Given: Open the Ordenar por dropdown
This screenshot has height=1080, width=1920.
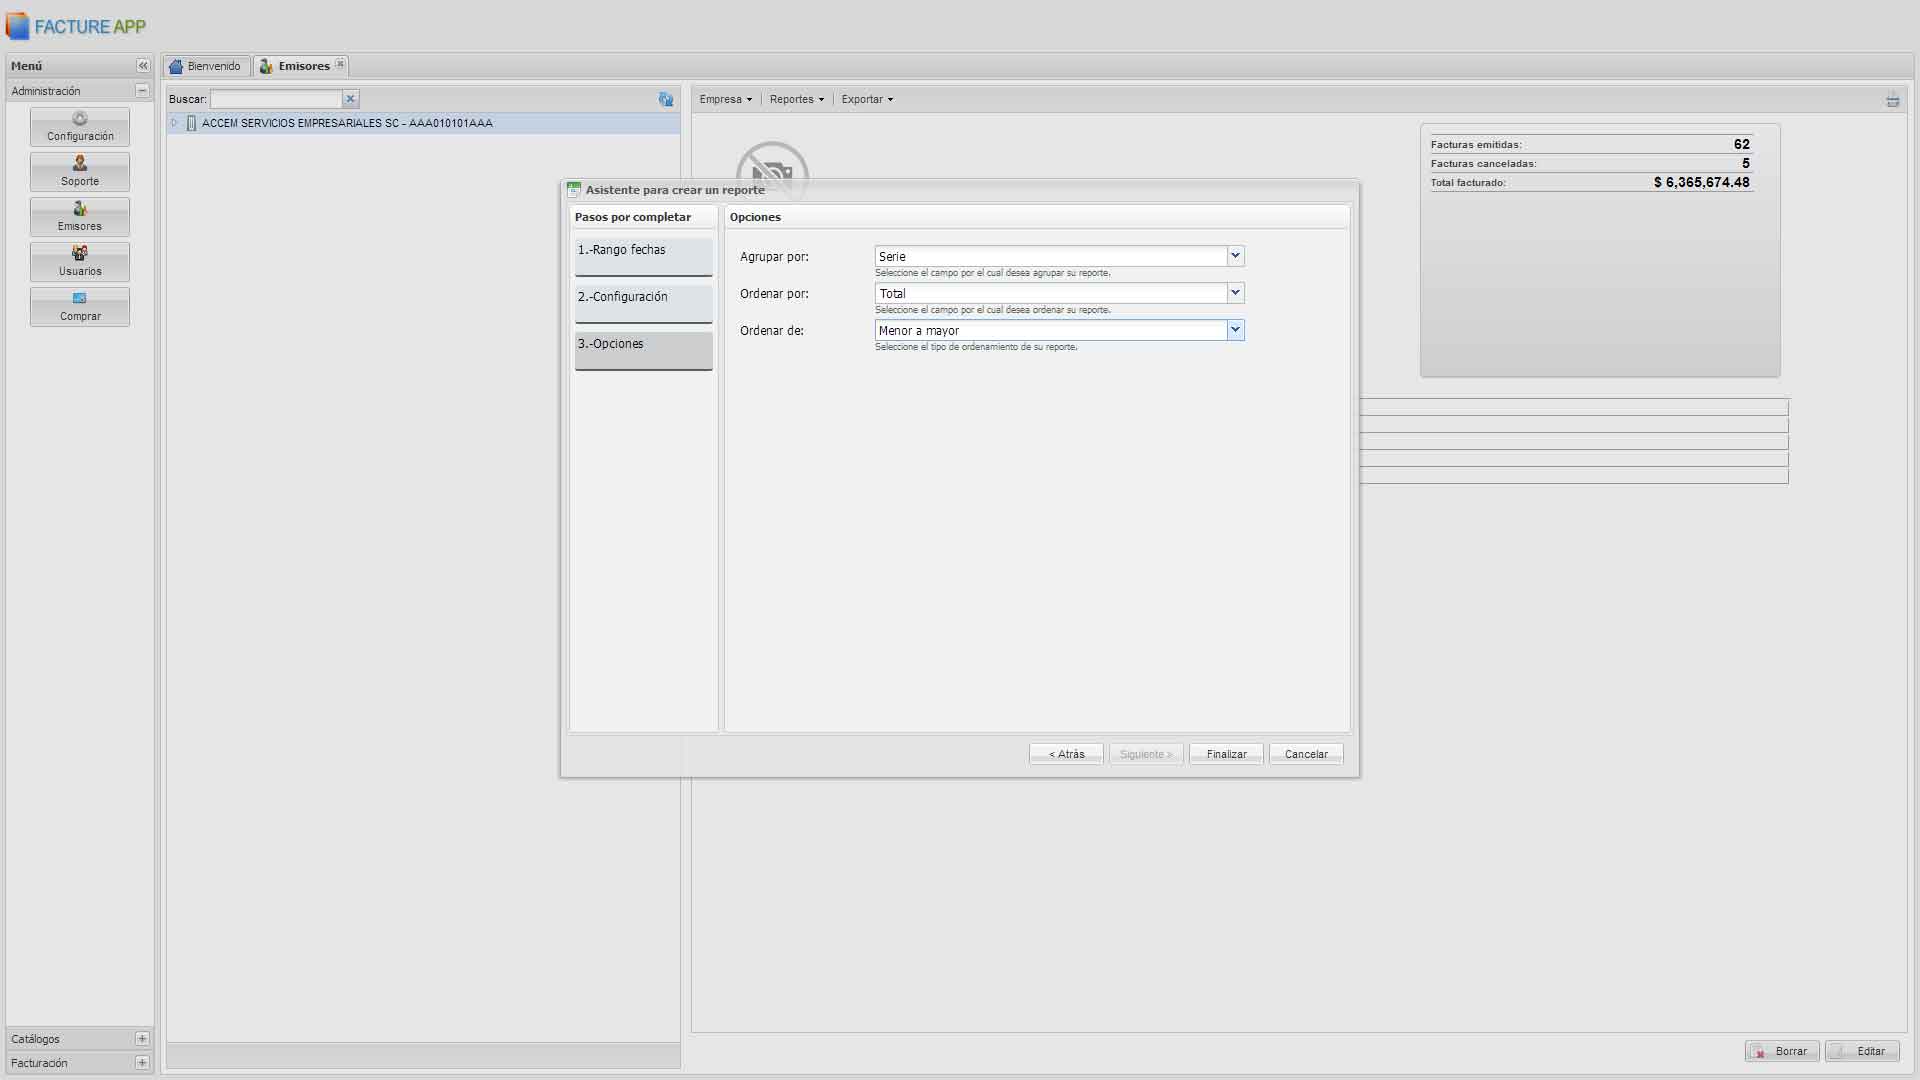Looking at the screenshot, I should (1235, 293).
